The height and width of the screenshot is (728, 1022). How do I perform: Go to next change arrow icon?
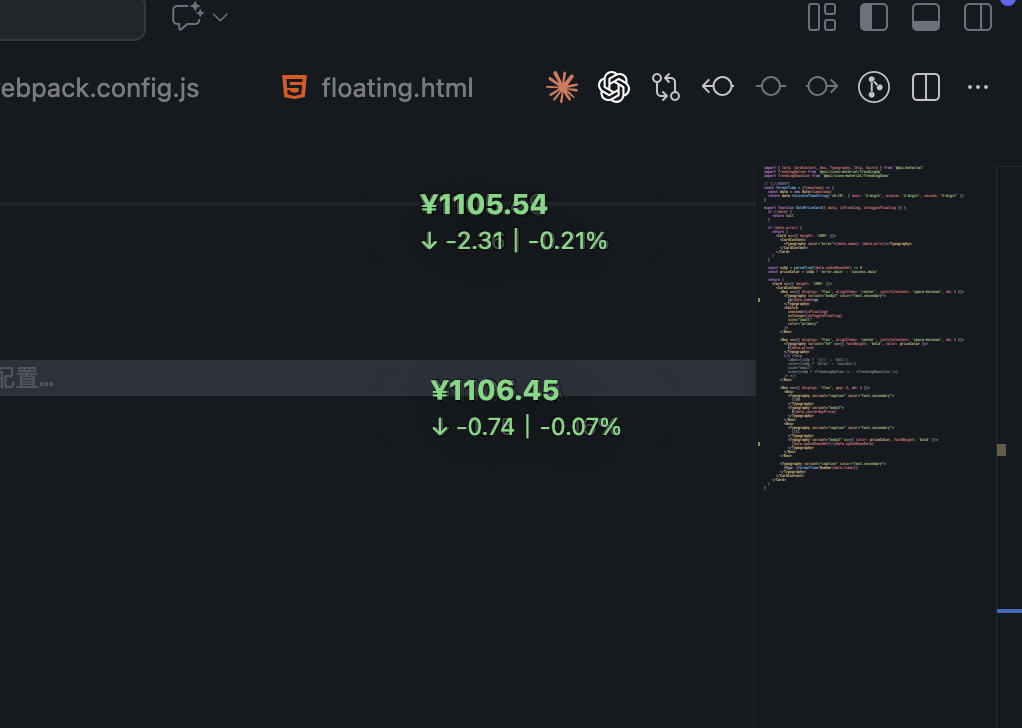822,87
